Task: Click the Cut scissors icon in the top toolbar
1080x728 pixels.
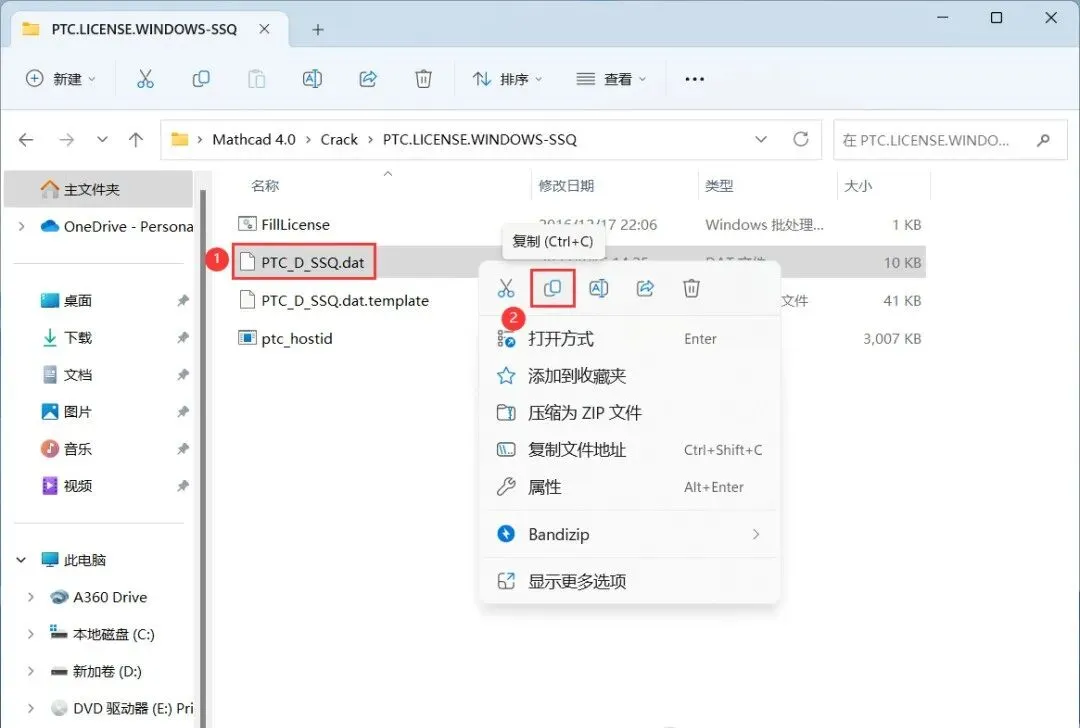Action: click(145, 79)
